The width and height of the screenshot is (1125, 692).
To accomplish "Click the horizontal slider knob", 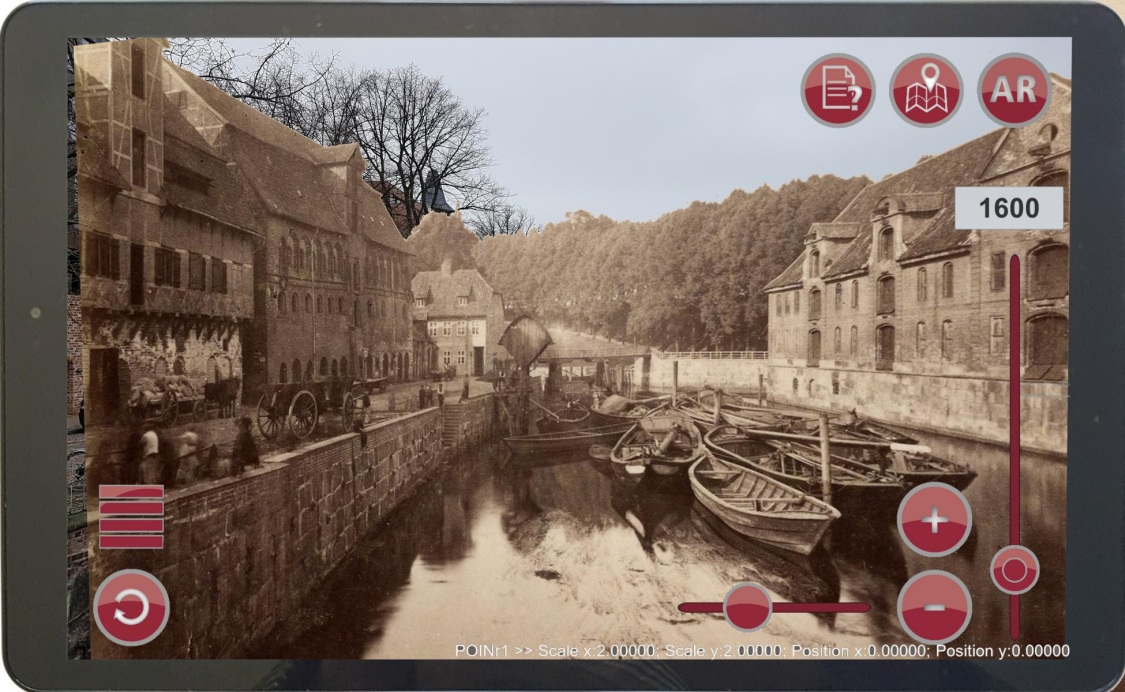I will tap(747, 607).
